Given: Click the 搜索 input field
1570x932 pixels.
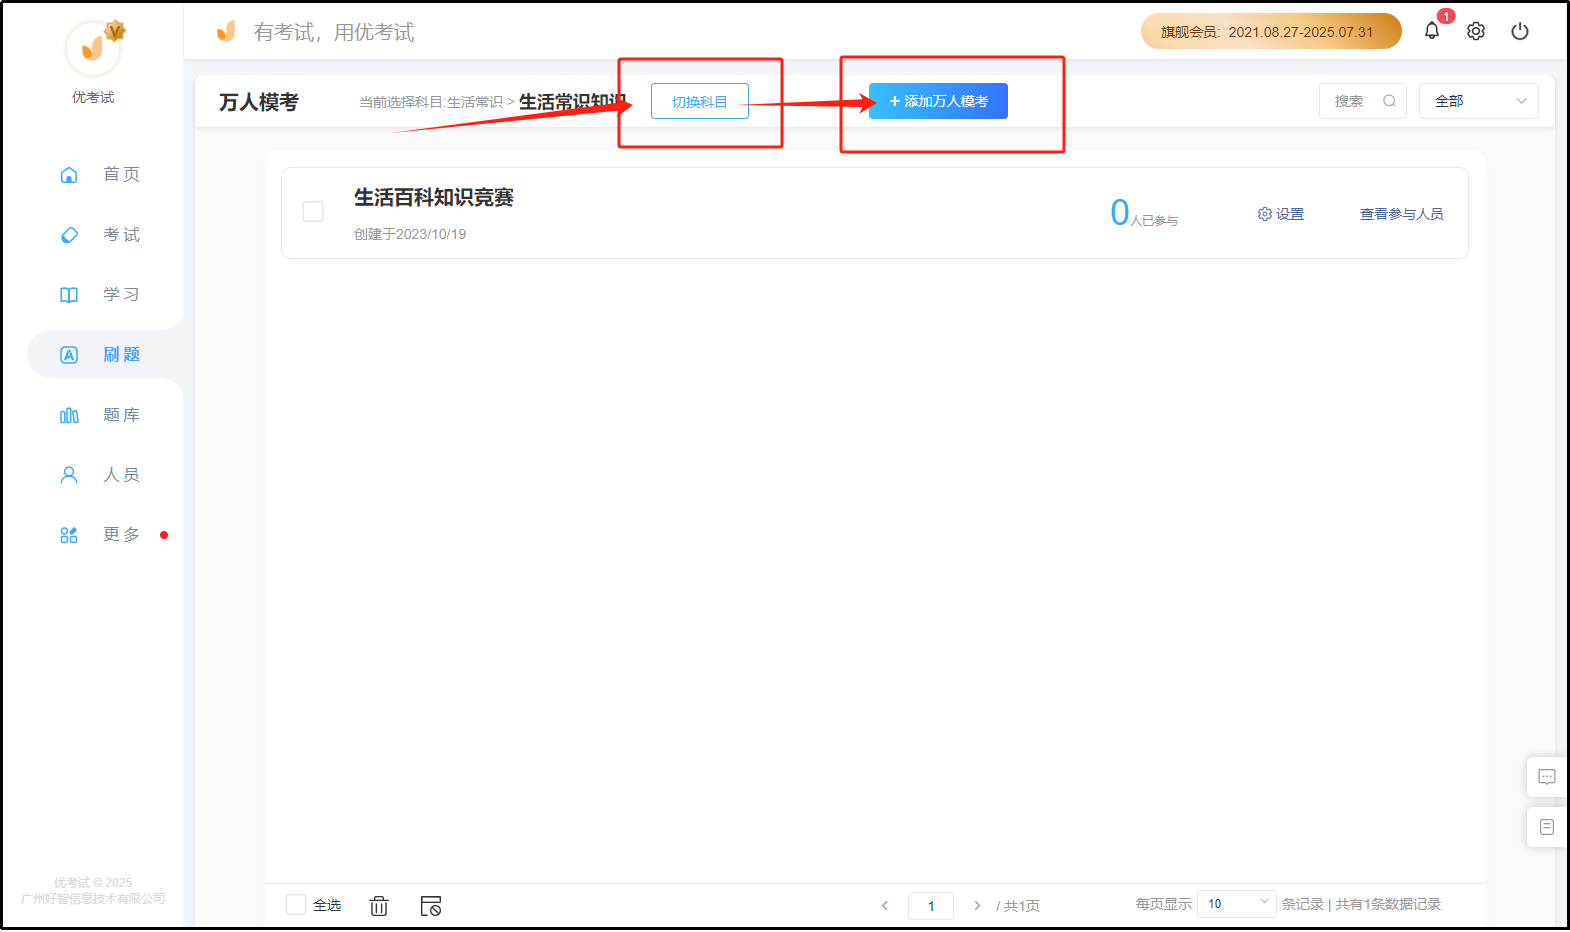Looking at the screenshot, I should pos(1363,101).
